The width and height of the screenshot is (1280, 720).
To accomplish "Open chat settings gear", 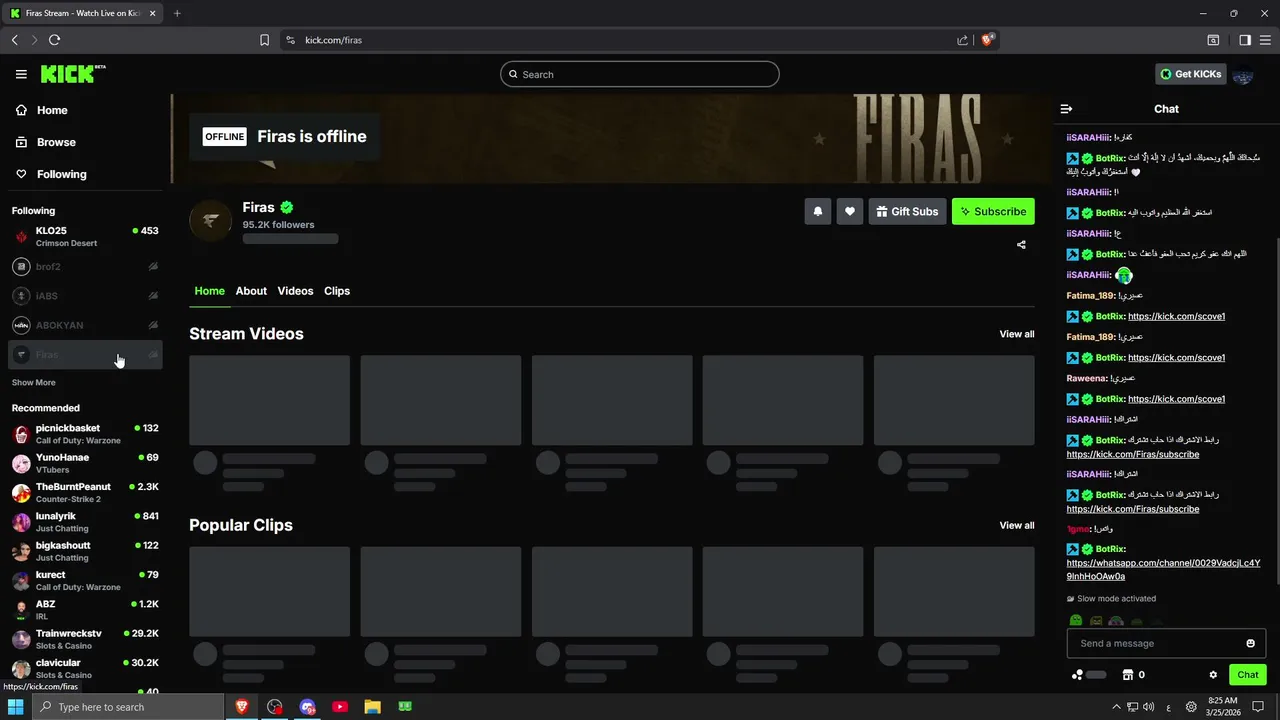I will tap(1213, 675).
